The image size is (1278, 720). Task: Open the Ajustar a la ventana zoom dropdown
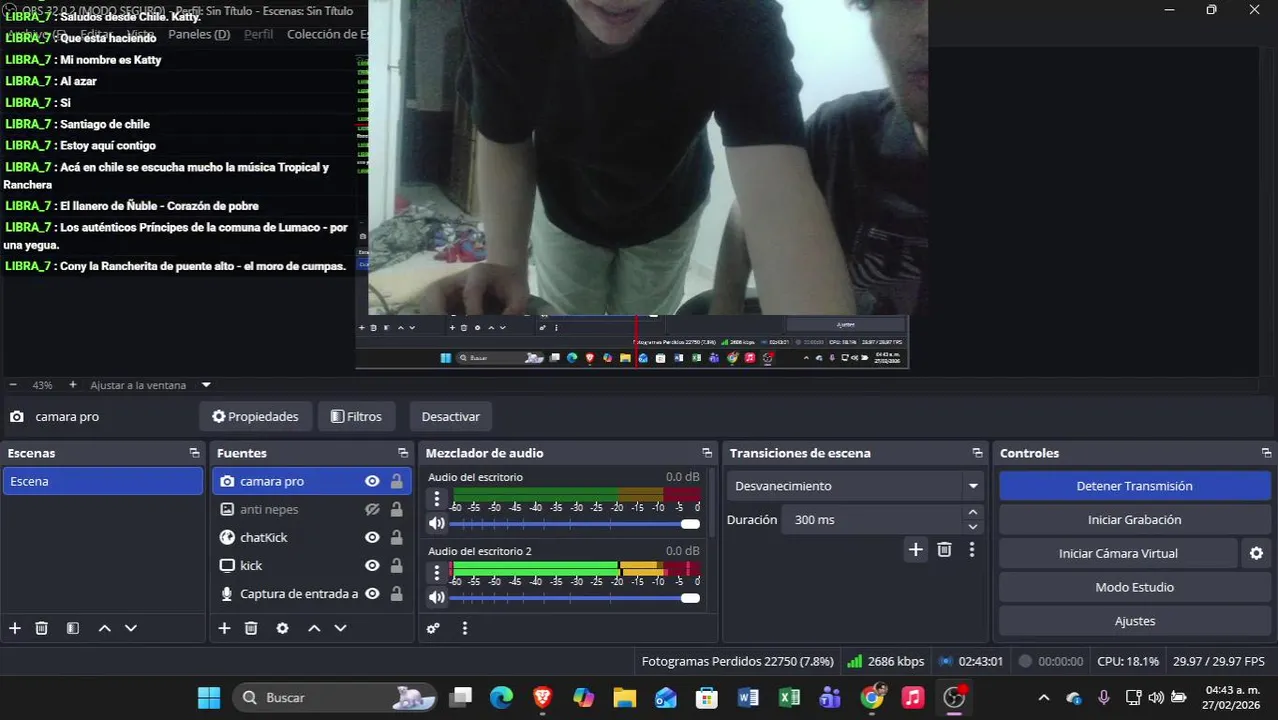click(x=206, y=385)
